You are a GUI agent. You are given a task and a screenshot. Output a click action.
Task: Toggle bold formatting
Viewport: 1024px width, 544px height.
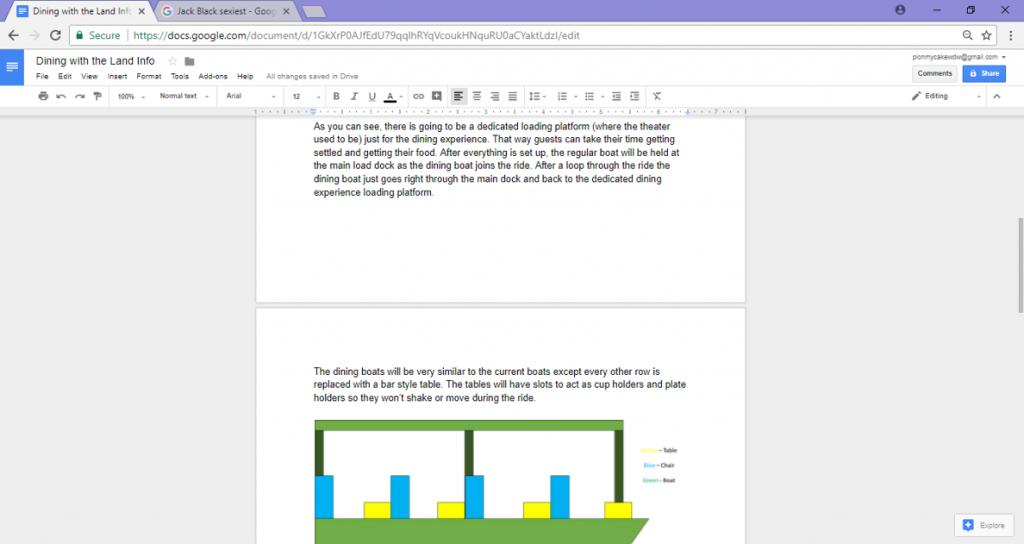(x=337, y=96)
